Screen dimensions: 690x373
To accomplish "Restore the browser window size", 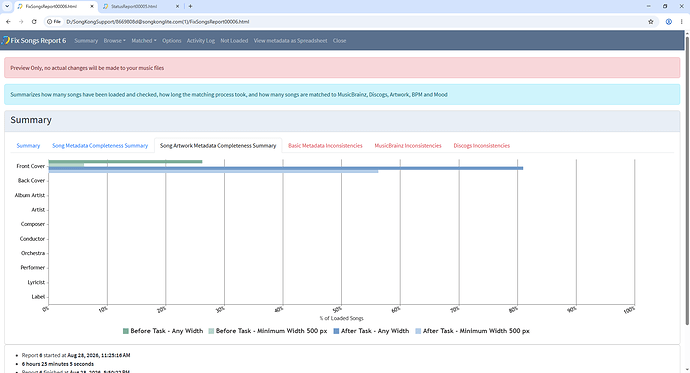I will [665, 6].
